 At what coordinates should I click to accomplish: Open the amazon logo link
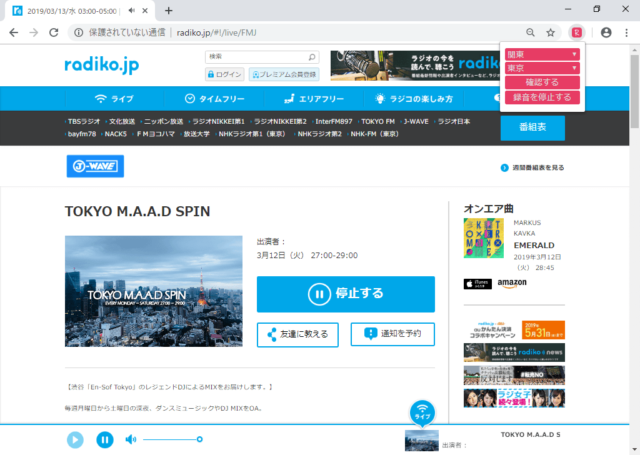coord(512,283)
